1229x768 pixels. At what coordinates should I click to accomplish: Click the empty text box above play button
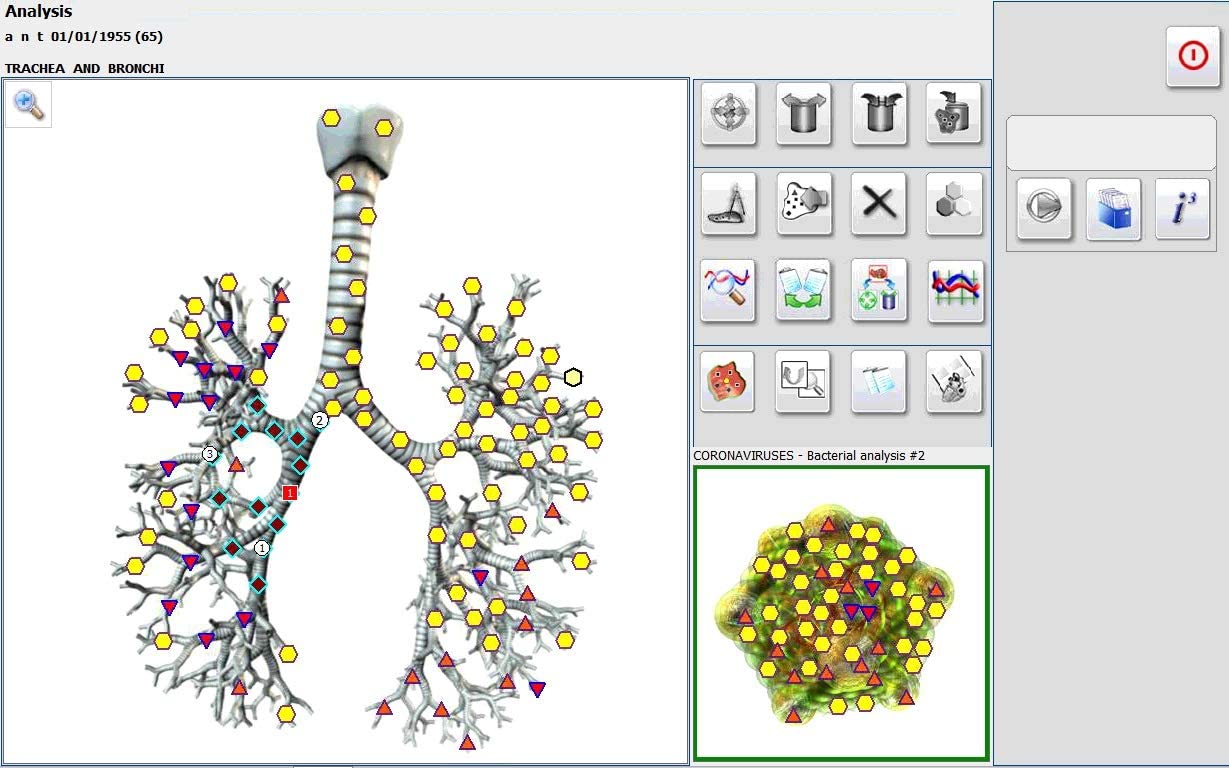point(1111,143)
